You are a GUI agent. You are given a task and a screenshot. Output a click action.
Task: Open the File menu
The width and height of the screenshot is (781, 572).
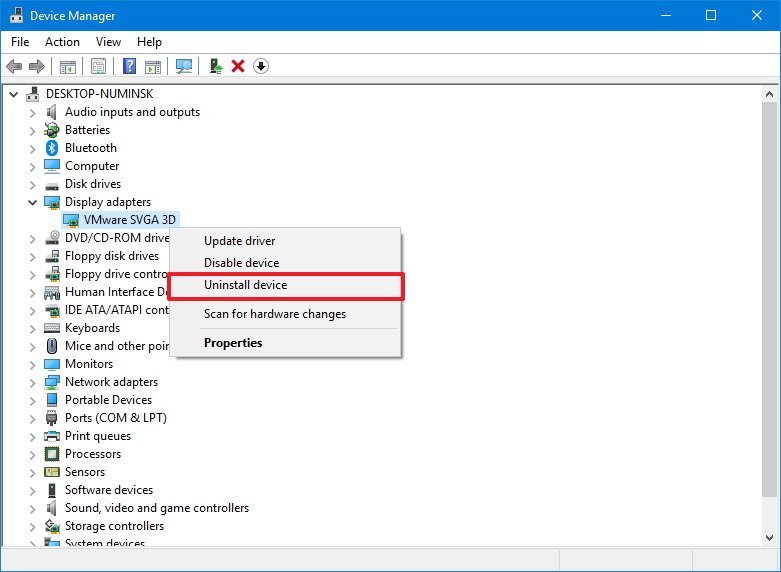(20, 42)
